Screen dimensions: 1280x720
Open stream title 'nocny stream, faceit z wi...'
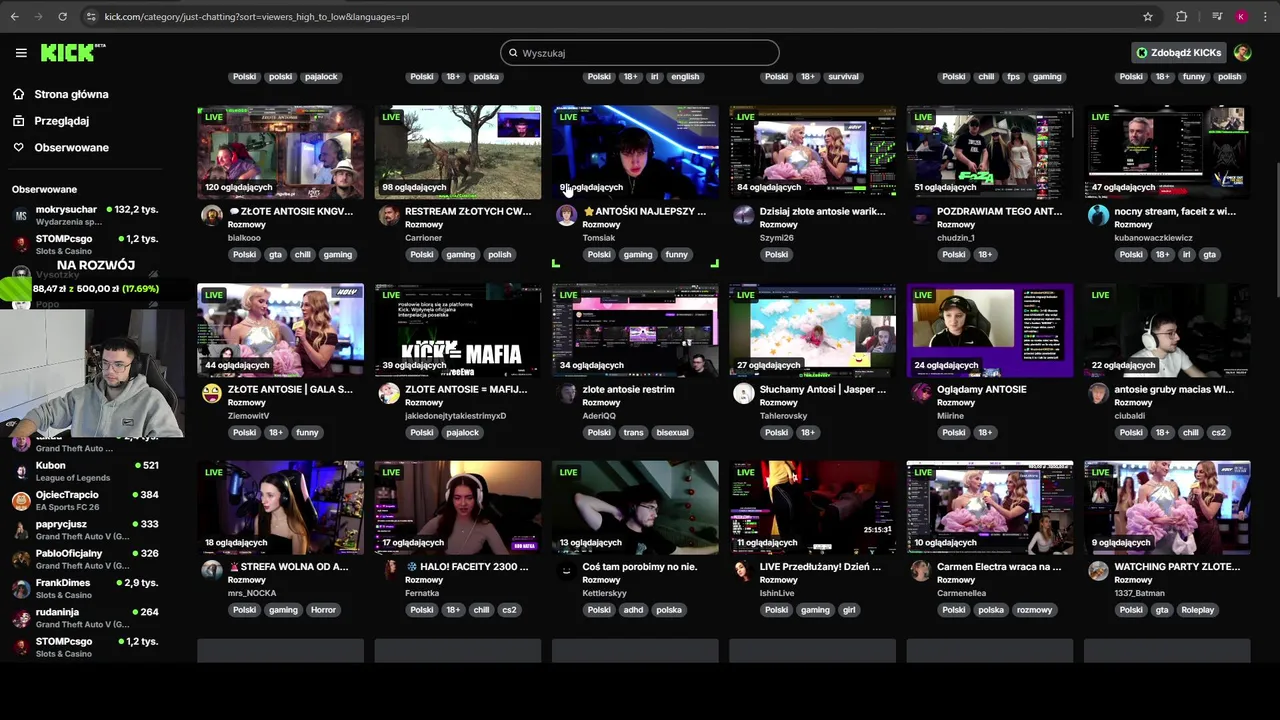(1174, 211)
